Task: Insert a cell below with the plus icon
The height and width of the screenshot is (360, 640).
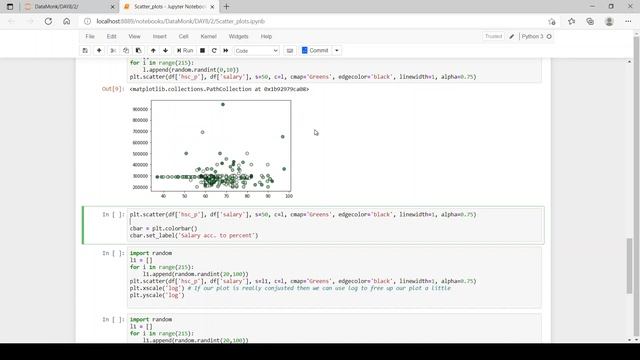Action: (x=99, y=51)
